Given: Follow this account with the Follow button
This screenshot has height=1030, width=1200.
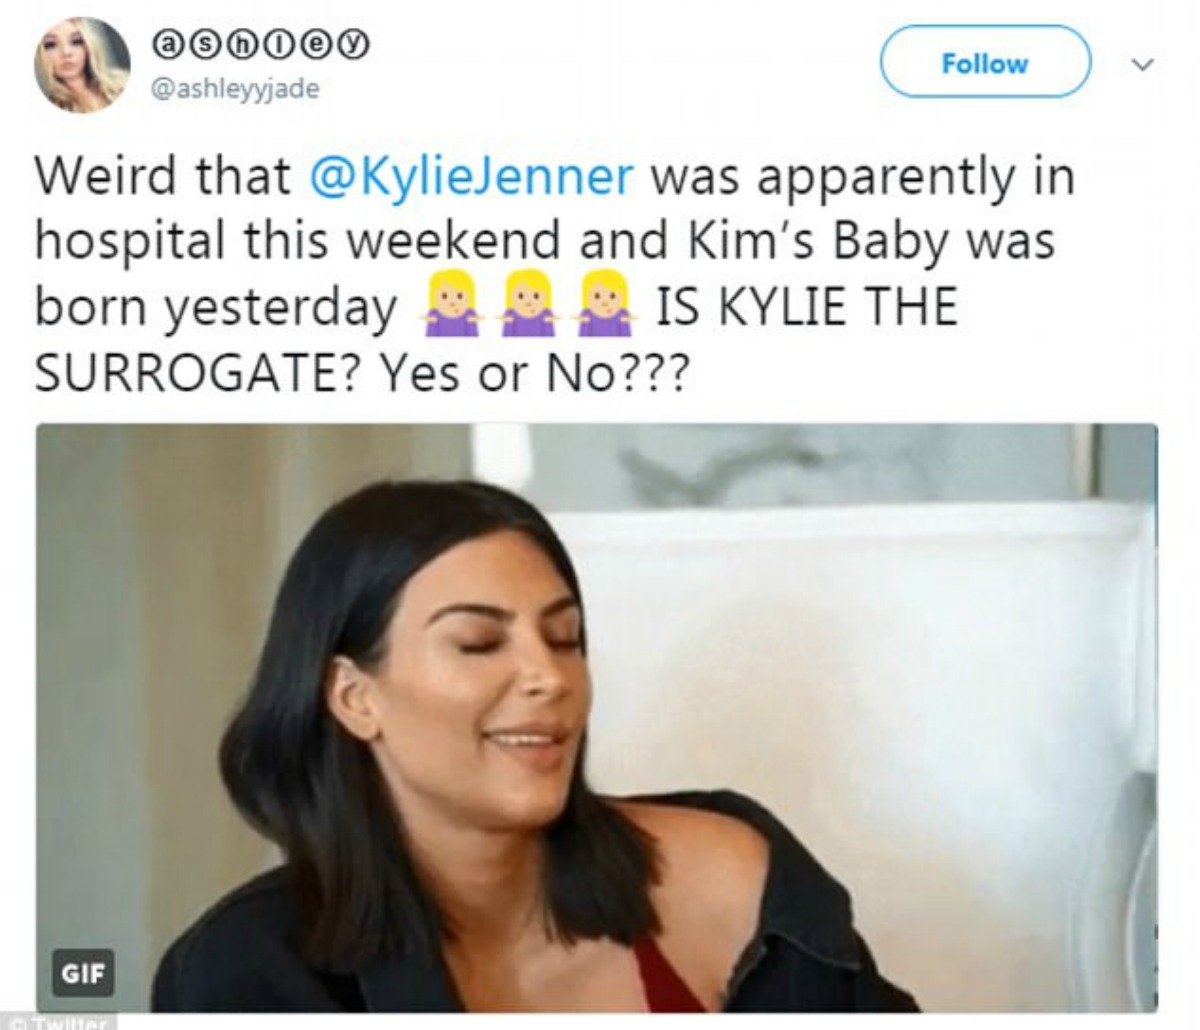Looking at the screenshot, I should [985, 62].
